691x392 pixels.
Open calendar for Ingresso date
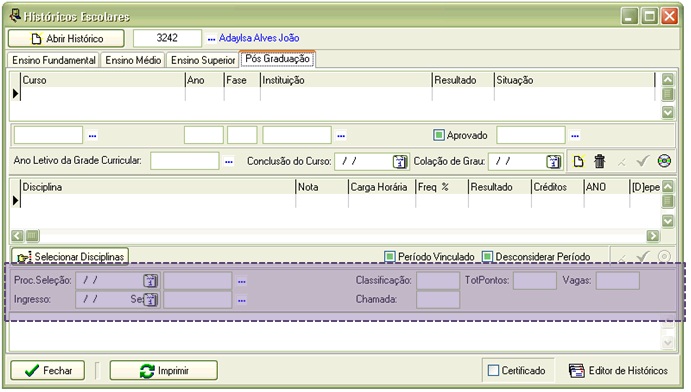tap(150, 300)
